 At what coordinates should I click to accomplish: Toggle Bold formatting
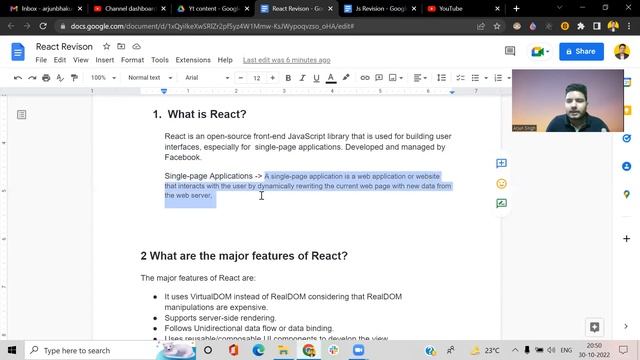click(288, 78)
